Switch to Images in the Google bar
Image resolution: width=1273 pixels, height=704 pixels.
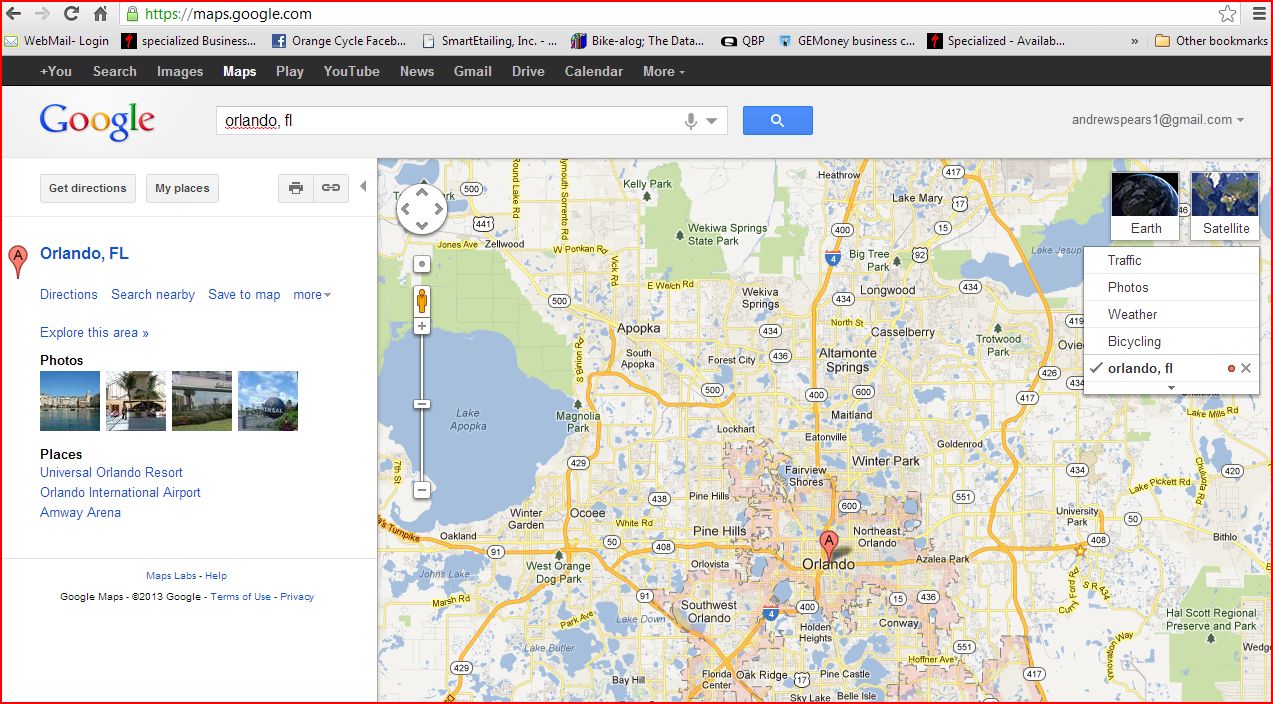179,71
